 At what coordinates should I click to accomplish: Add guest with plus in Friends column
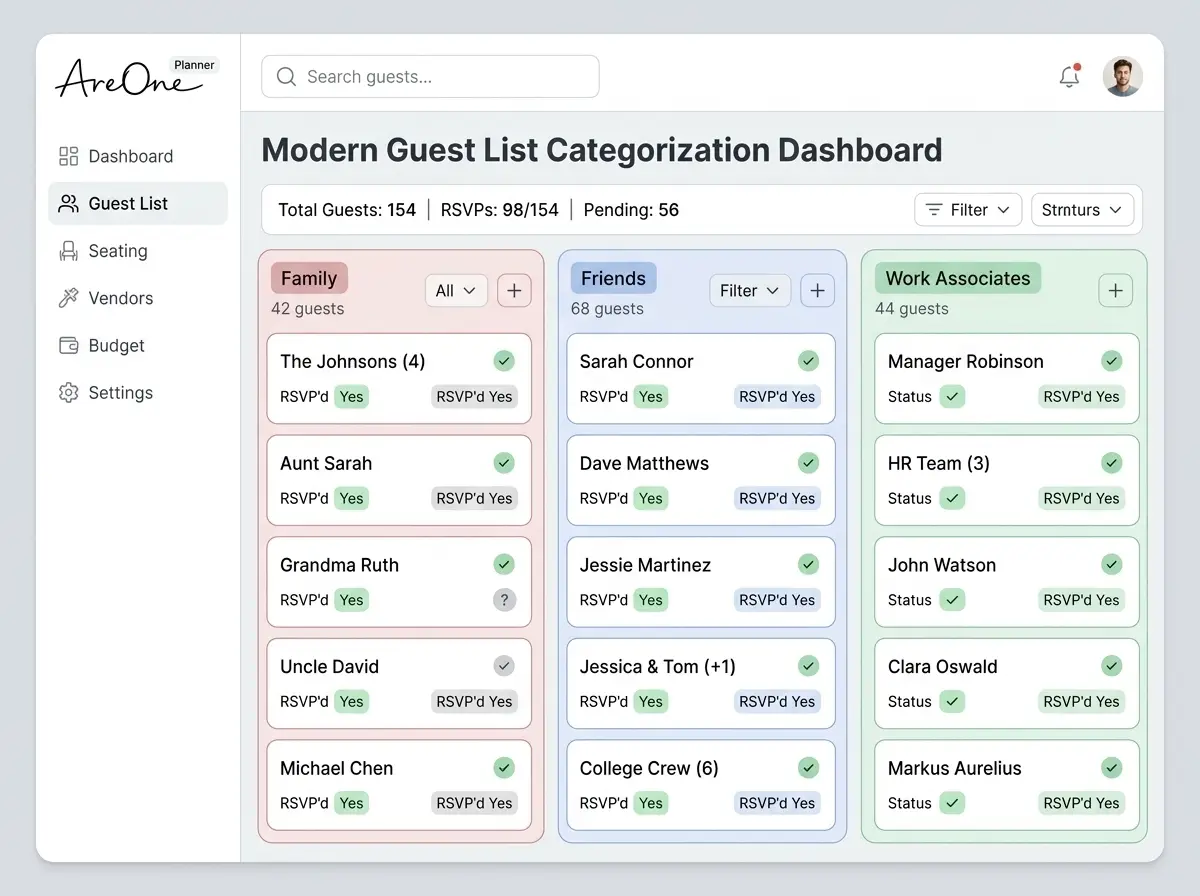(817, 290)
